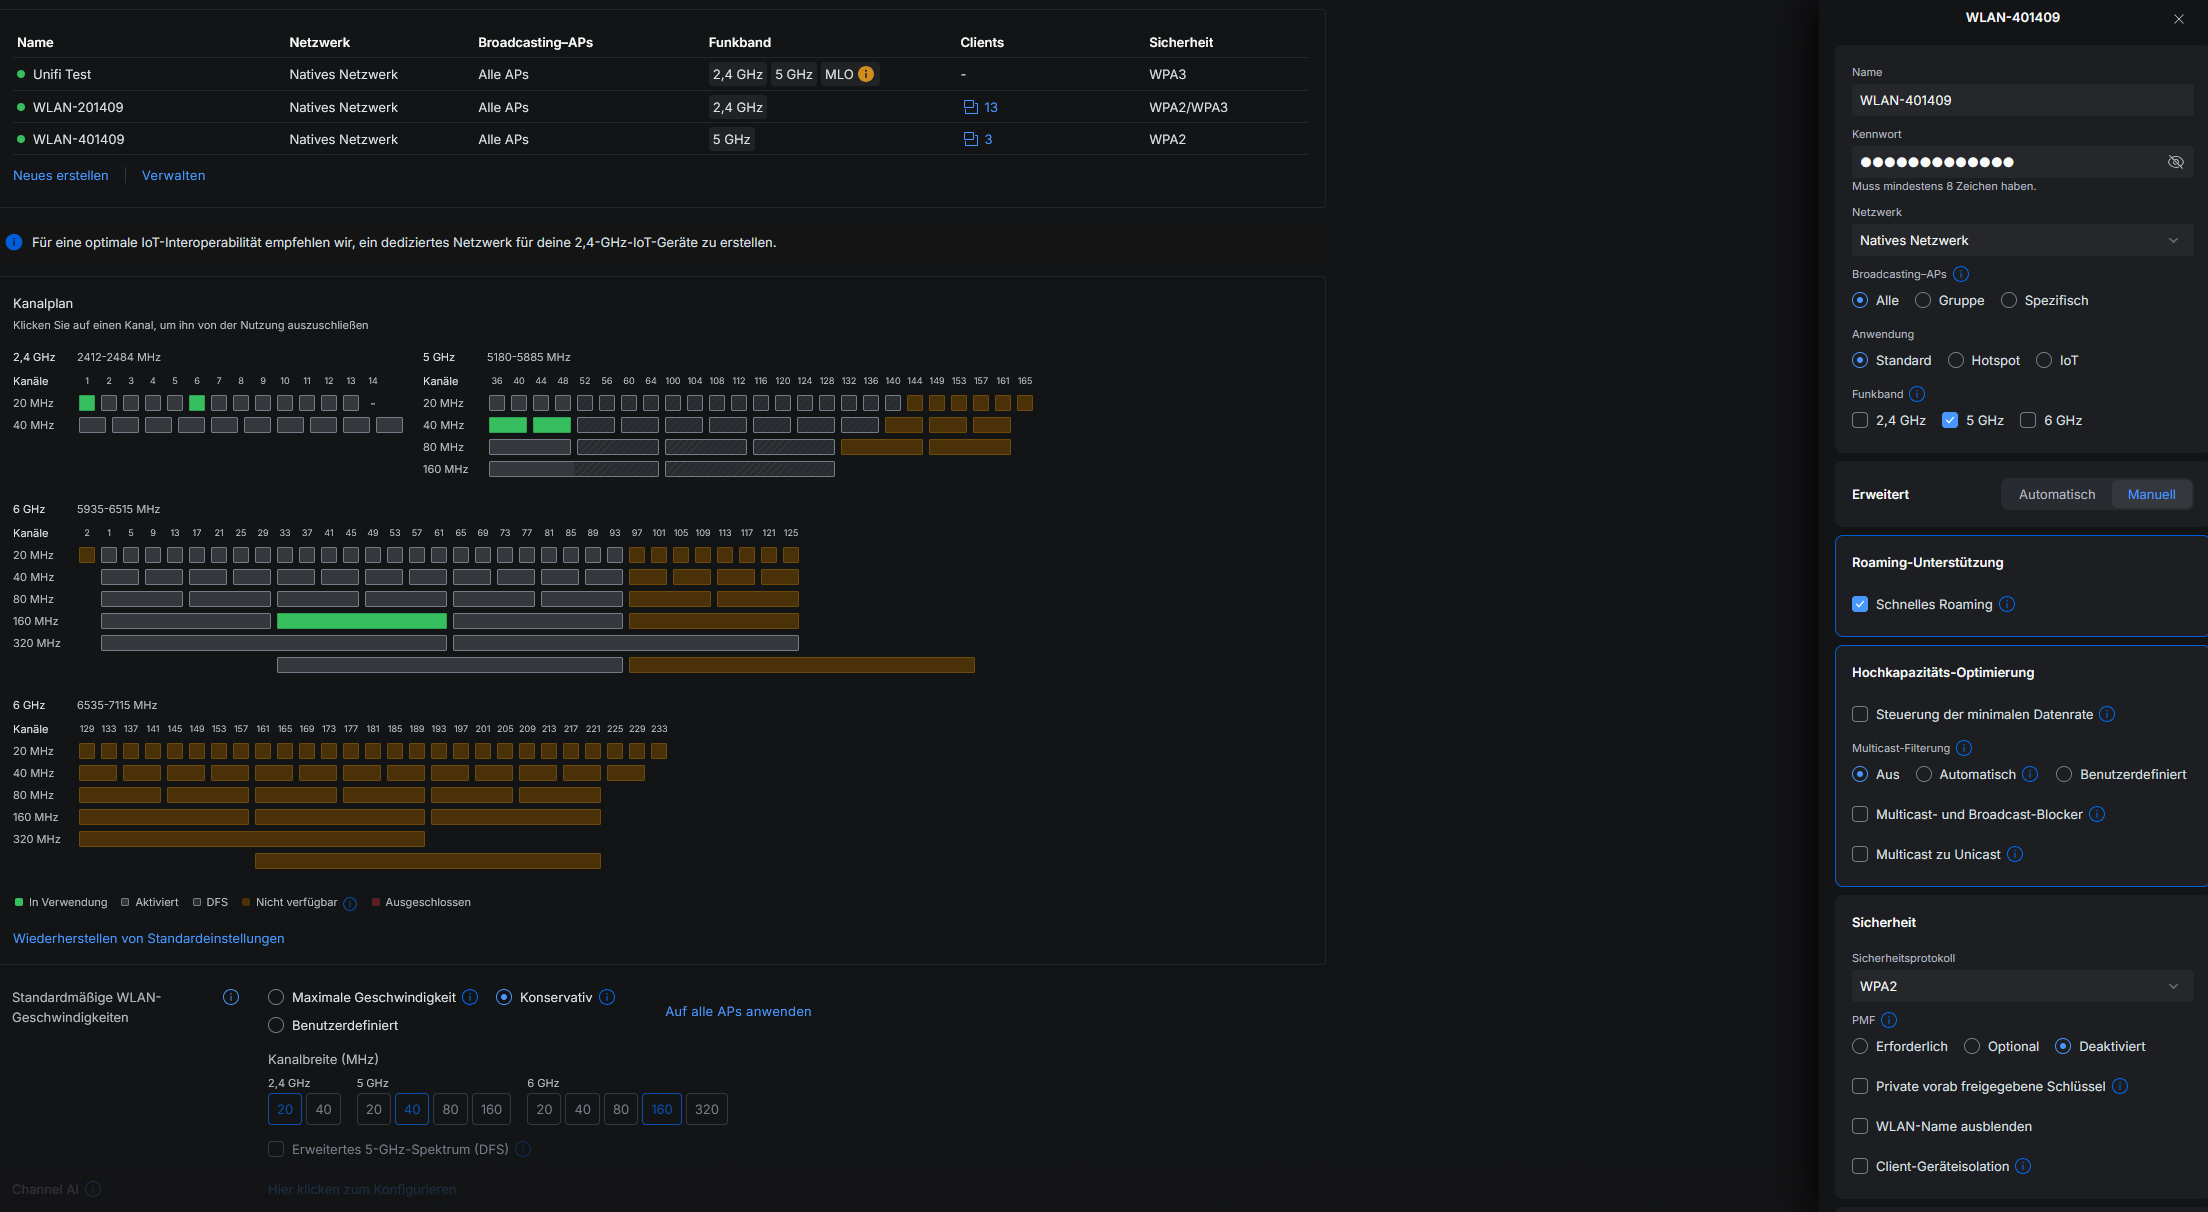This screenshot has height=1212, width=2208.
Task: Click Neues erstellen to add a WLAN
Action: 60,175
